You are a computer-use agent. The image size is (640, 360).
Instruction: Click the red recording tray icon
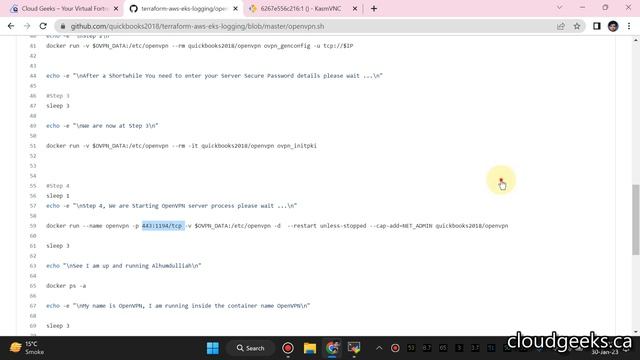tap(395, 348)
